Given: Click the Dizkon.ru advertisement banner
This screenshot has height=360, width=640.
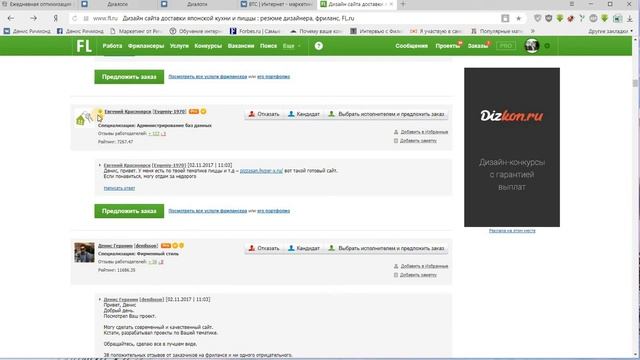Looking at the screenshot, I should [512, 147].
